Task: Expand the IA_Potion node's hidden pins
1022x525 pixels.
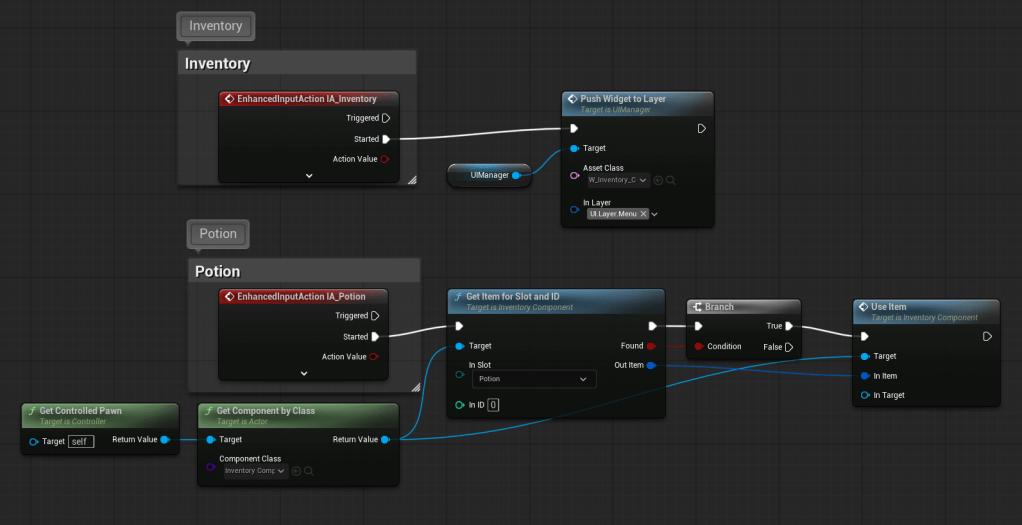Action: (x=304, y=373)
